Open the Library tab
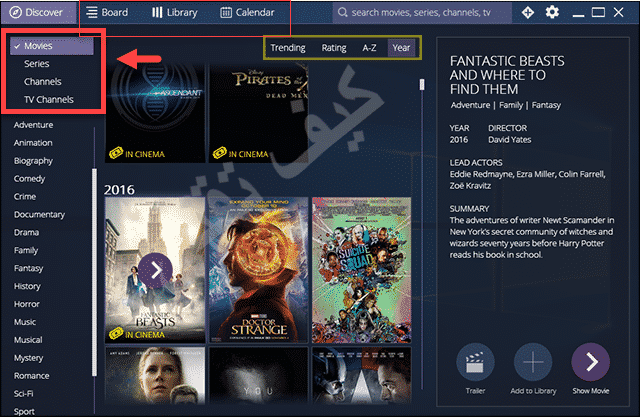 click(175, 13)
